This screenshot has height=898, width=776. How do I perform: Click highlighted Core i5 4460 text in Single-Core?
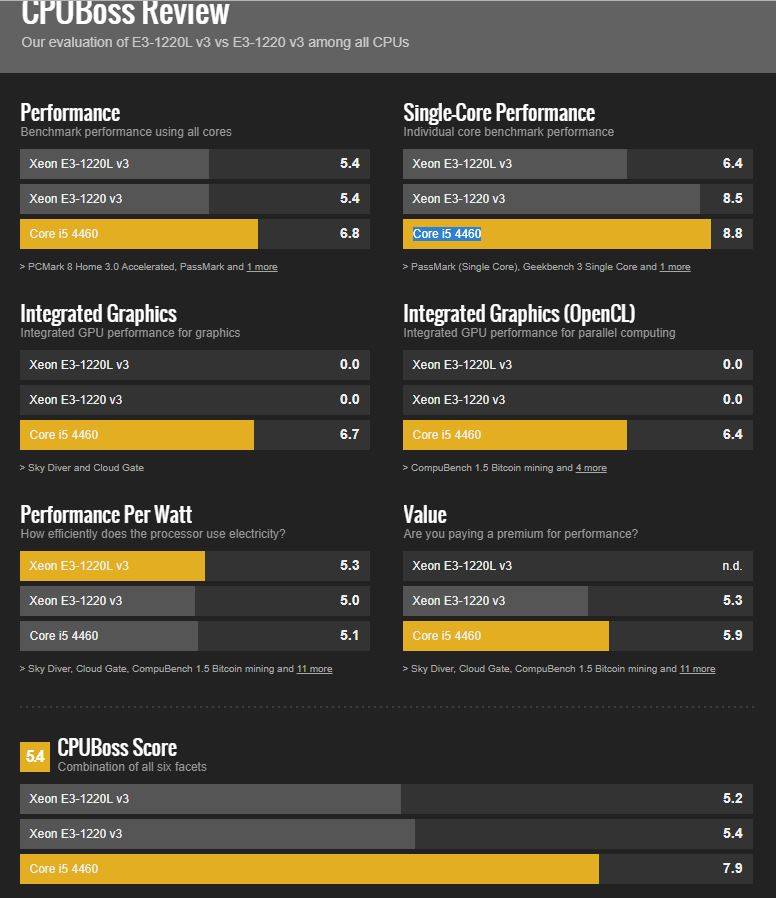447,234
